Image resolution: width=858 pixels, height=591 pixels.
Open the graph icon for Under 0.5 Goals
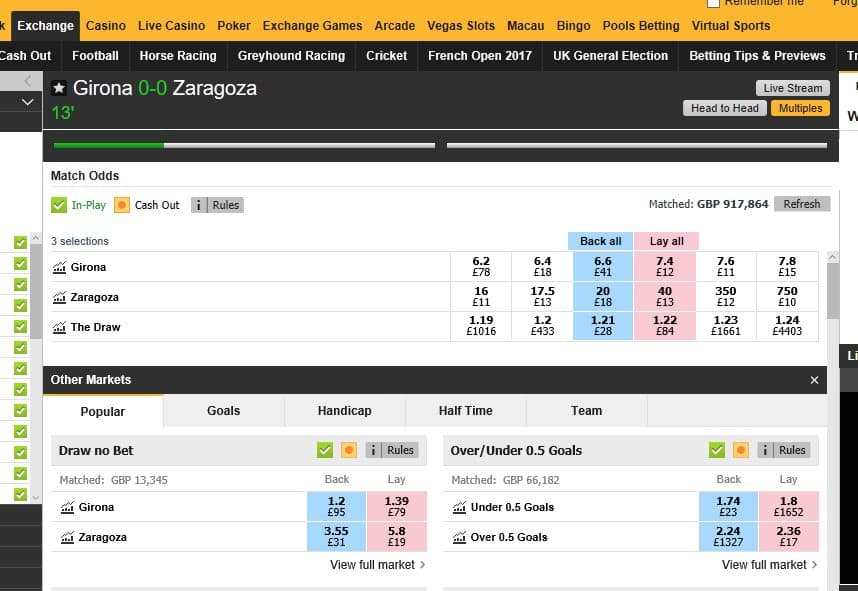click(459, 507)
